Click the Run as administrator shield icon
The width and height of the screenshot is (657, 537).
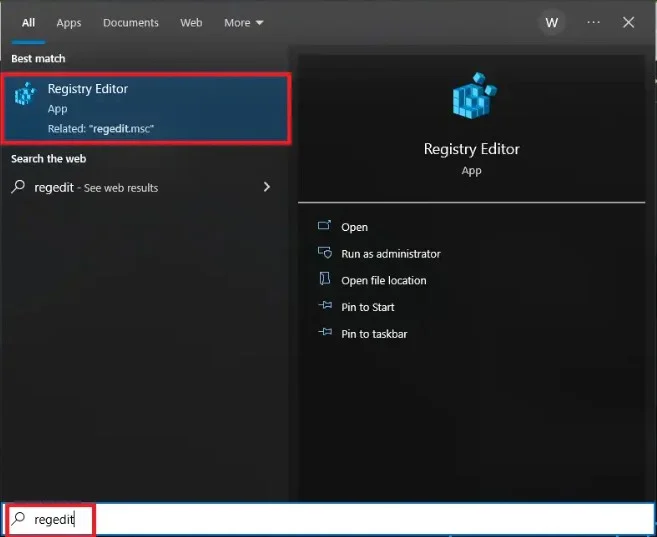pyautogui.click(x=323, y=254)
